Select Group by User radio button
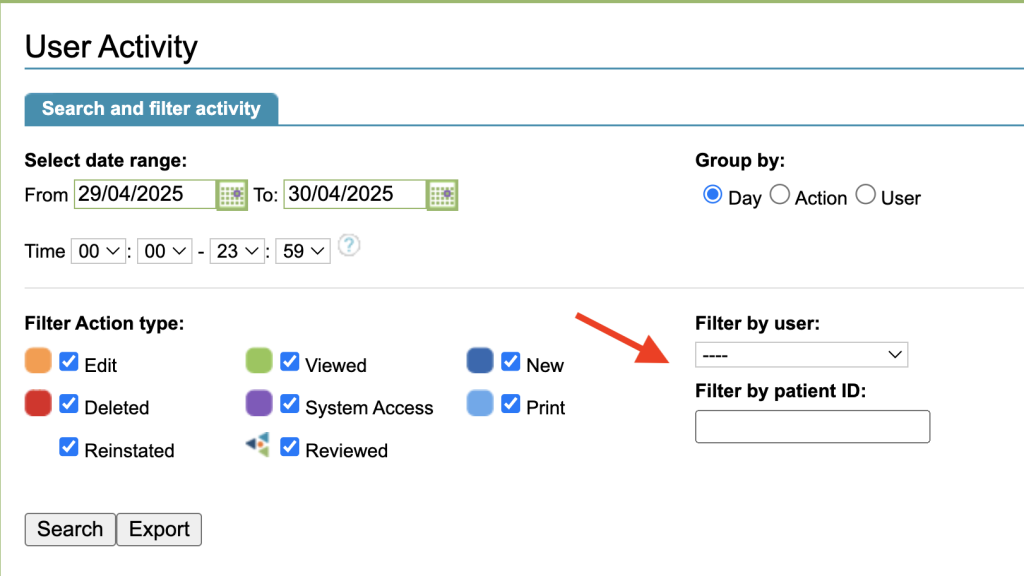Viewport: 1024px width, 576px height. tap(866, 195)
